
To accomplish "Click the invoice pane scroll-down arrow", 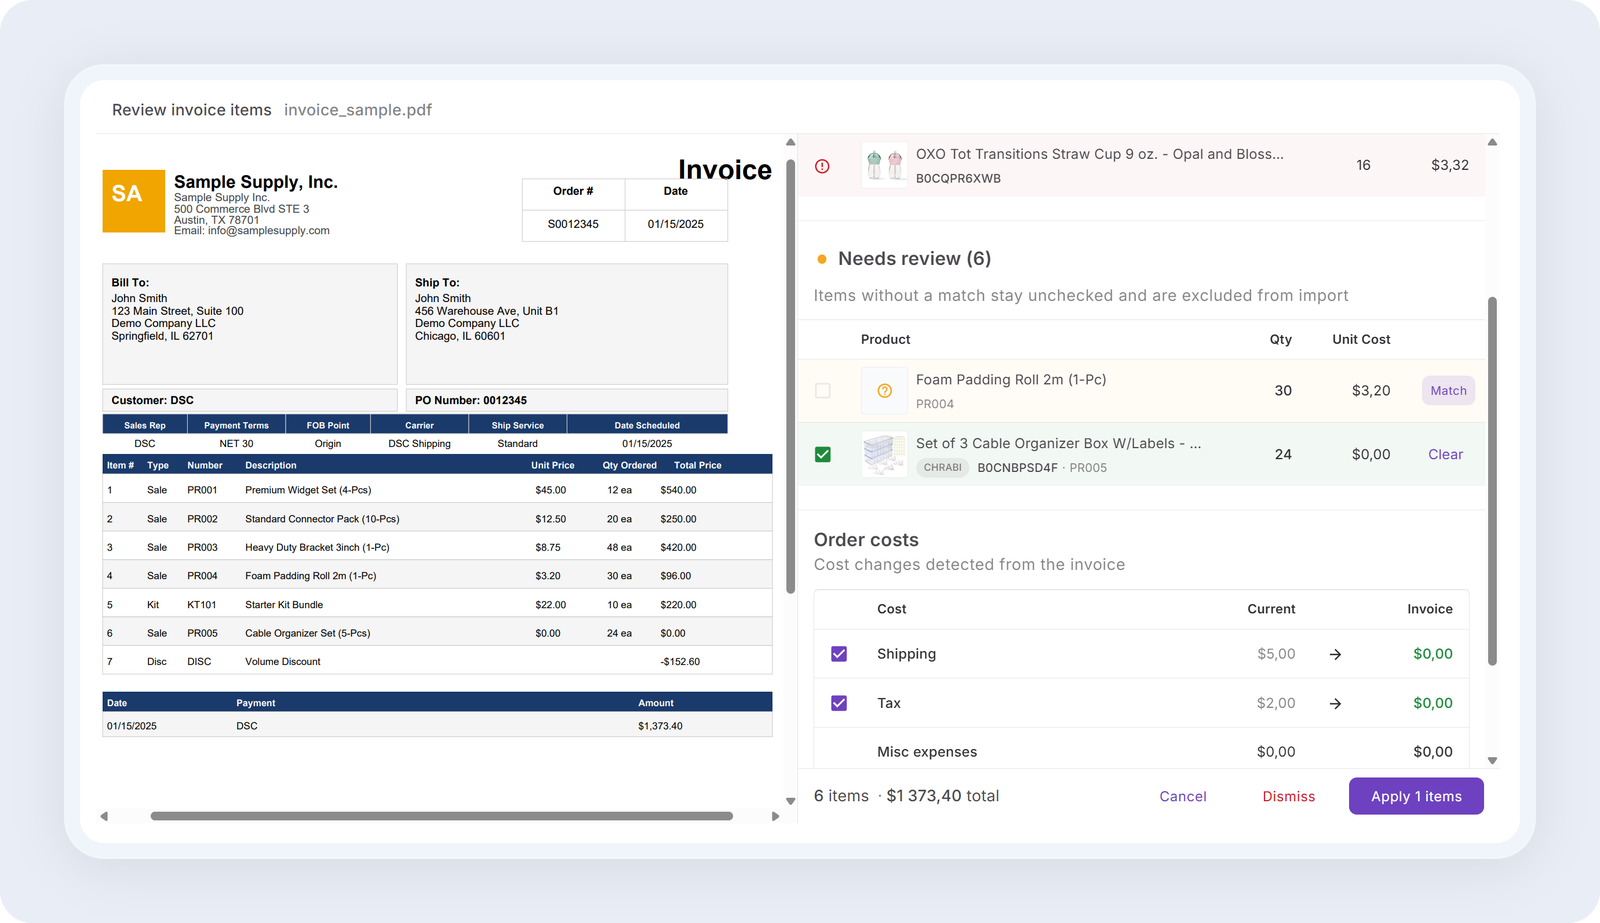I will tap(790, 801).
